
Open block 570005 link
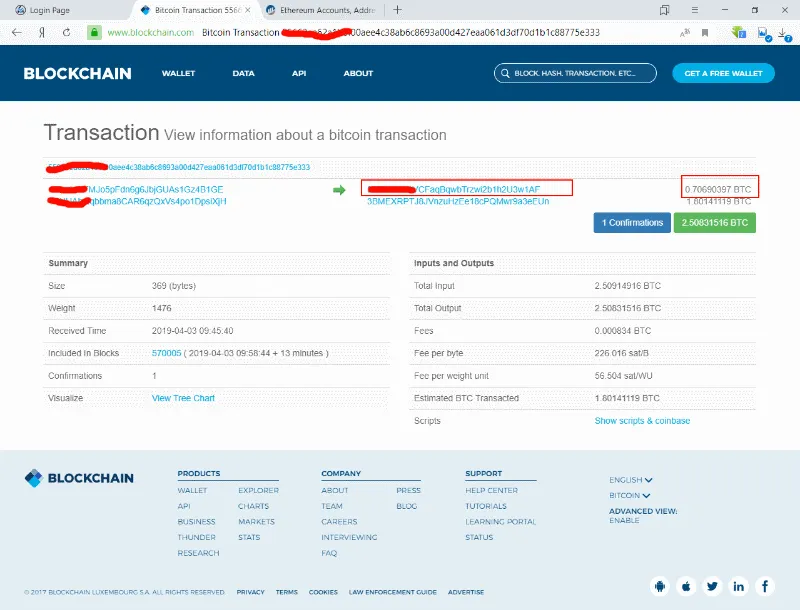pos(166,353)
